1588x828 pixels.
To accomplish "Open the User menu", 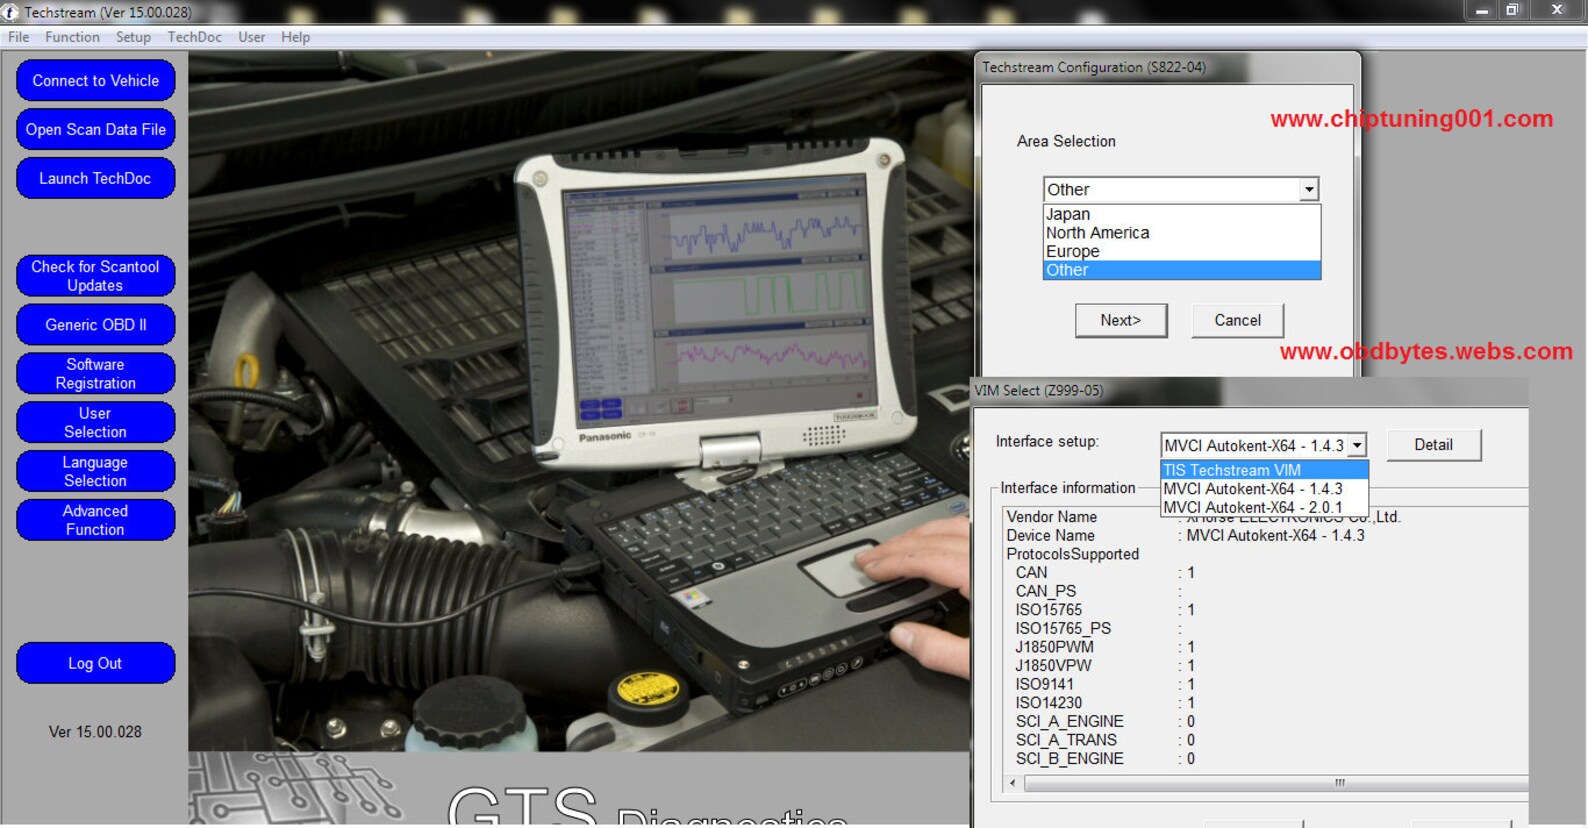I will click(252, 37).
